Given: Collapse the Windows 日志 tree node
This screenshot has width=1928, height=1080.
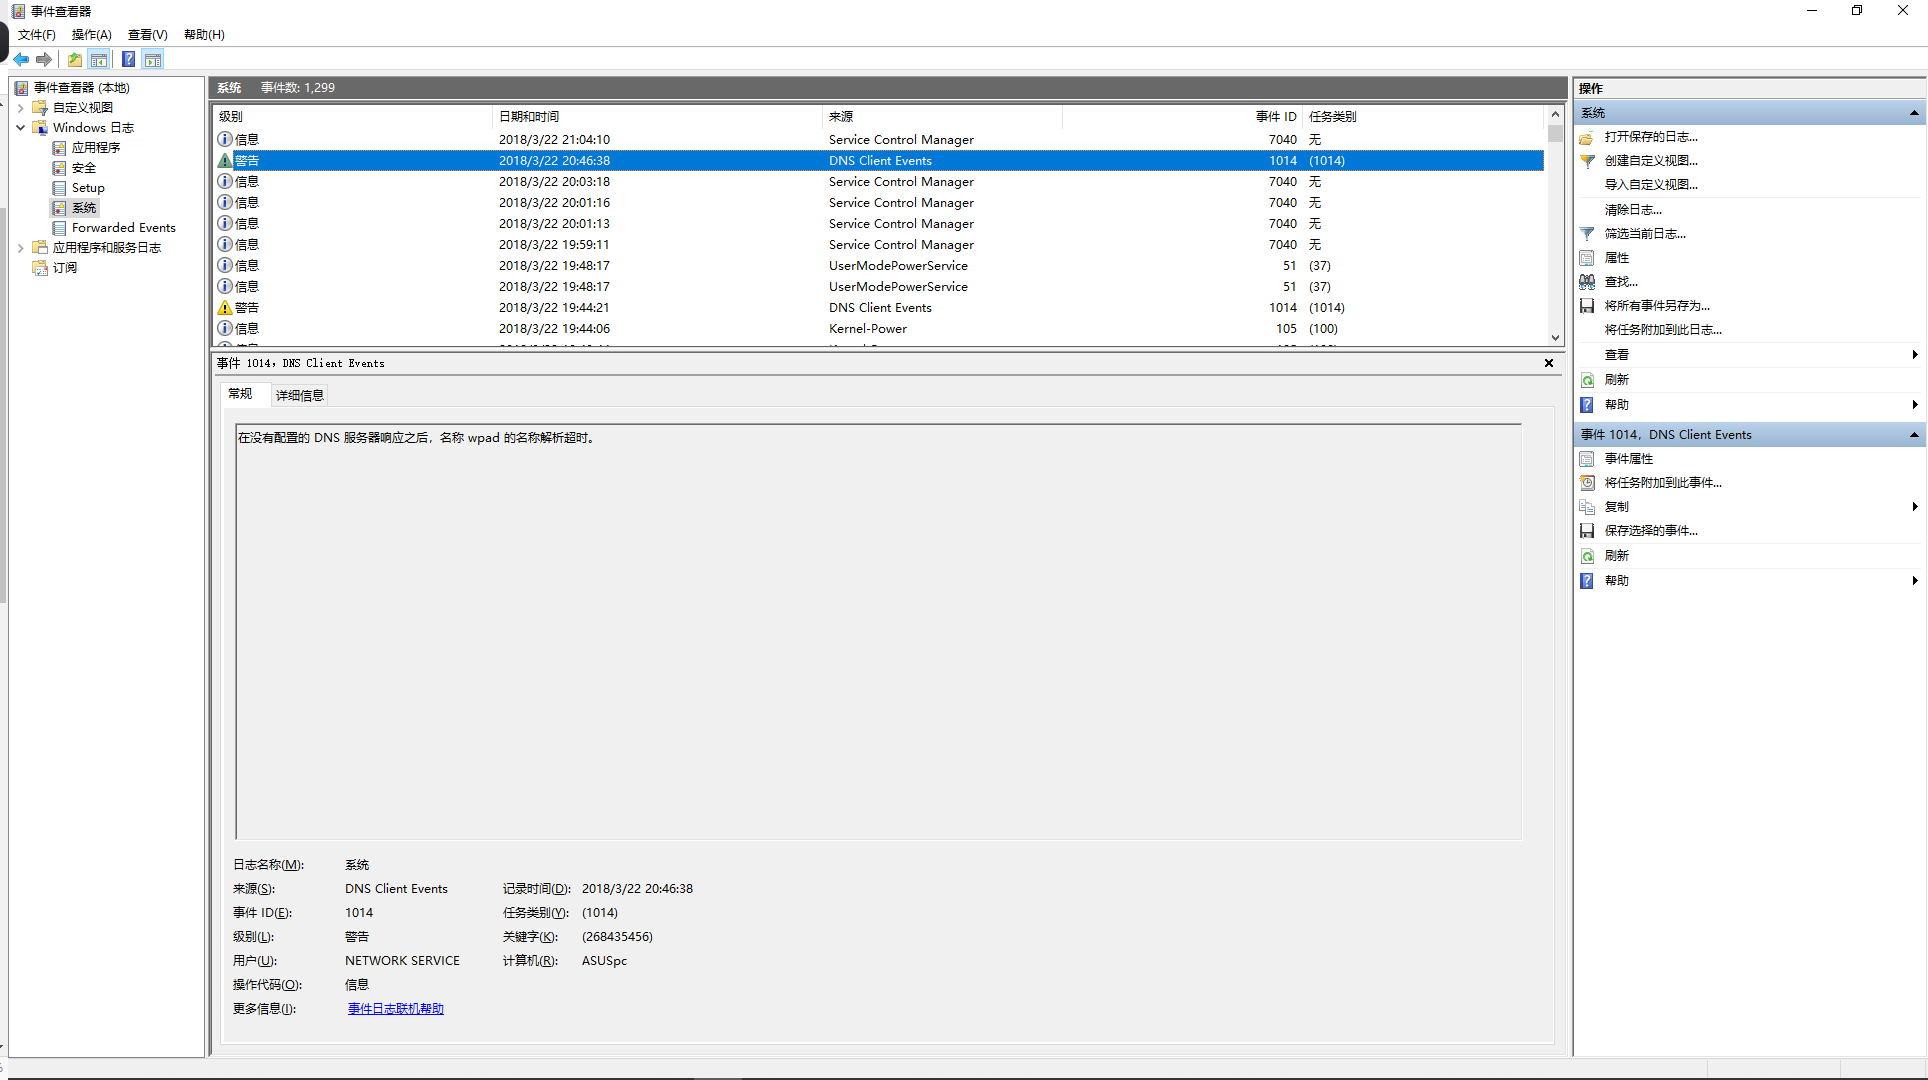Looking at the screenshot, I should tap(21, 128).
